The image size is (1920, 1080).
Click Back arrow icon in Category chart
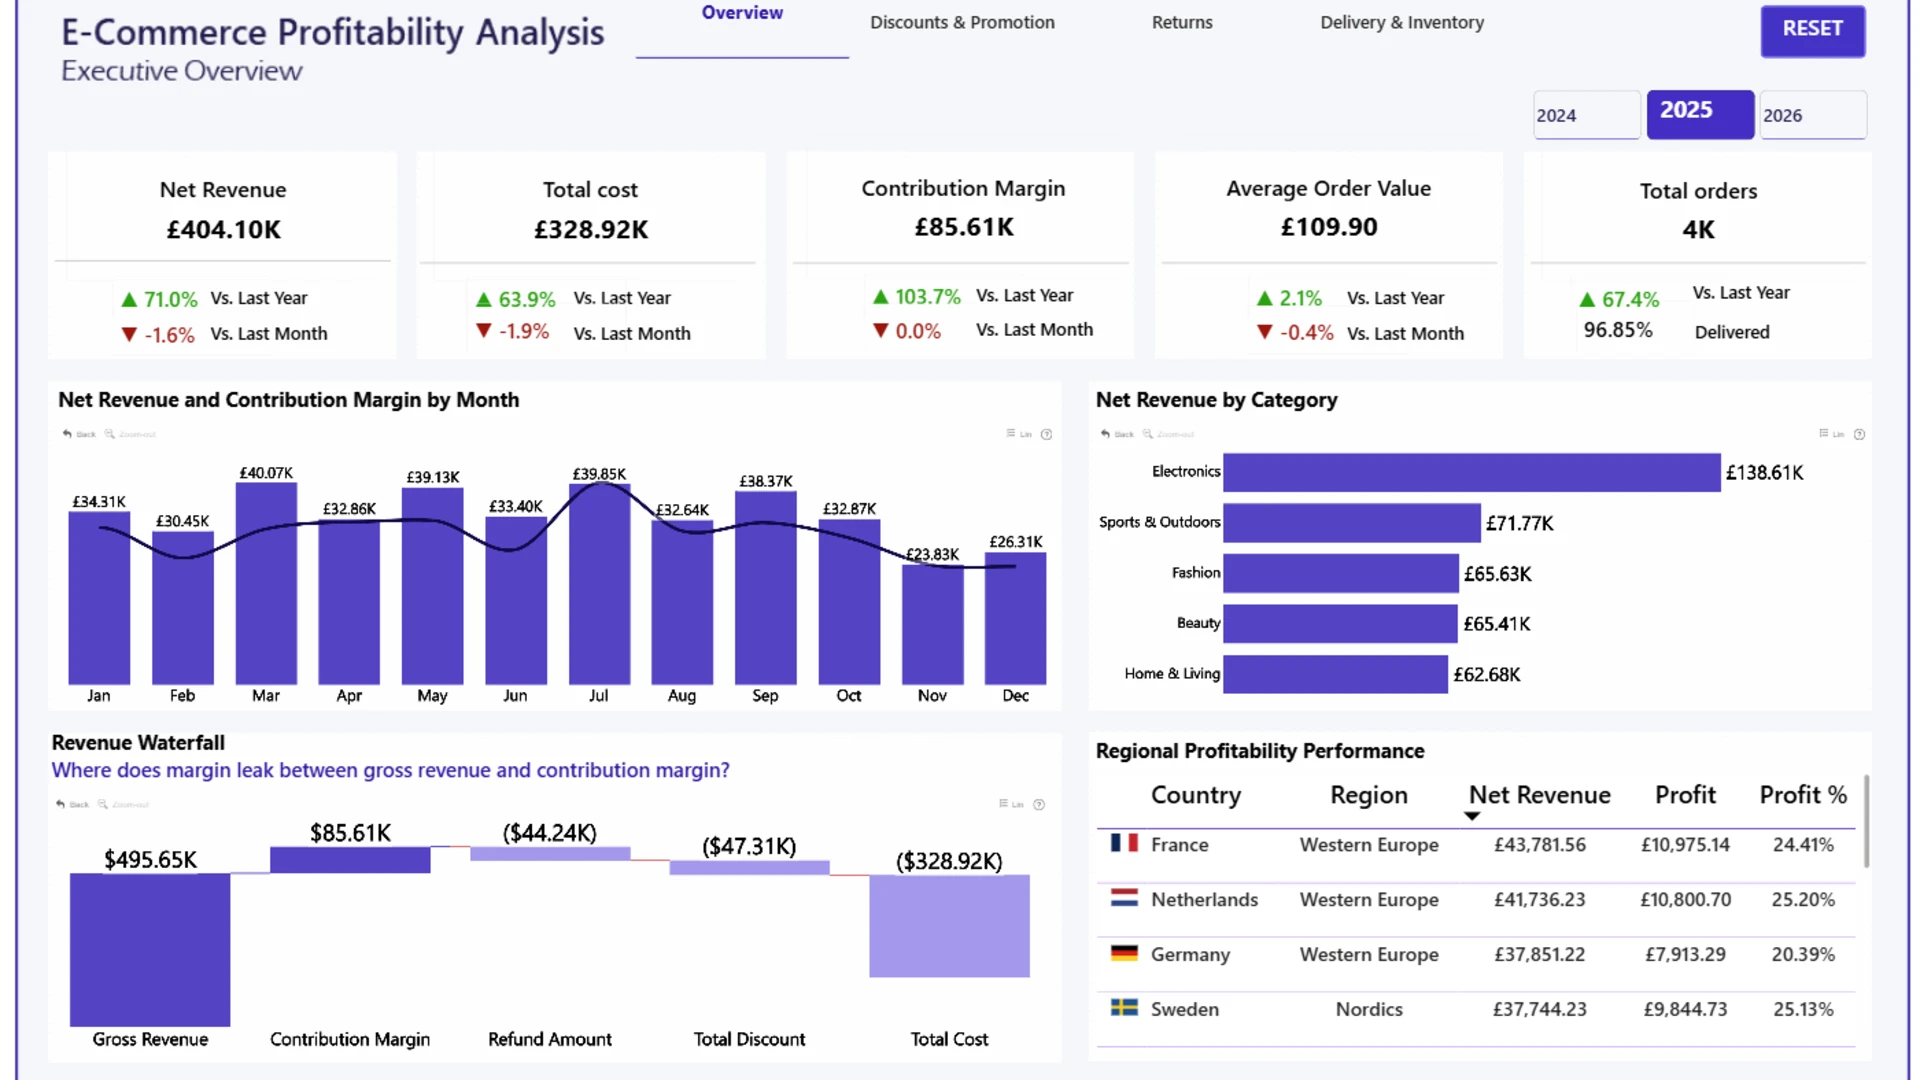pos(1106,434)
